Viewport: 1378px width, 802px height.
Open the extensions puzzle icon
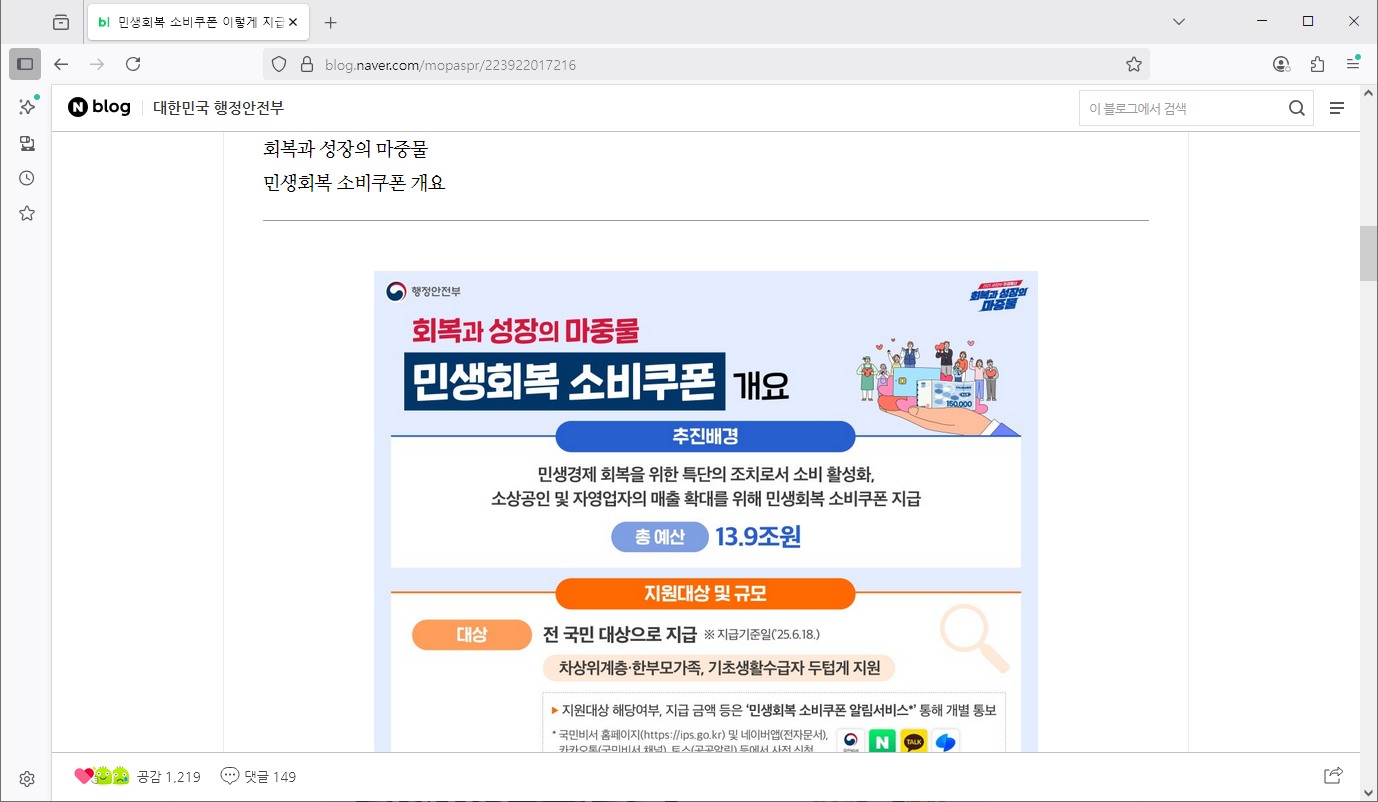1317,64
